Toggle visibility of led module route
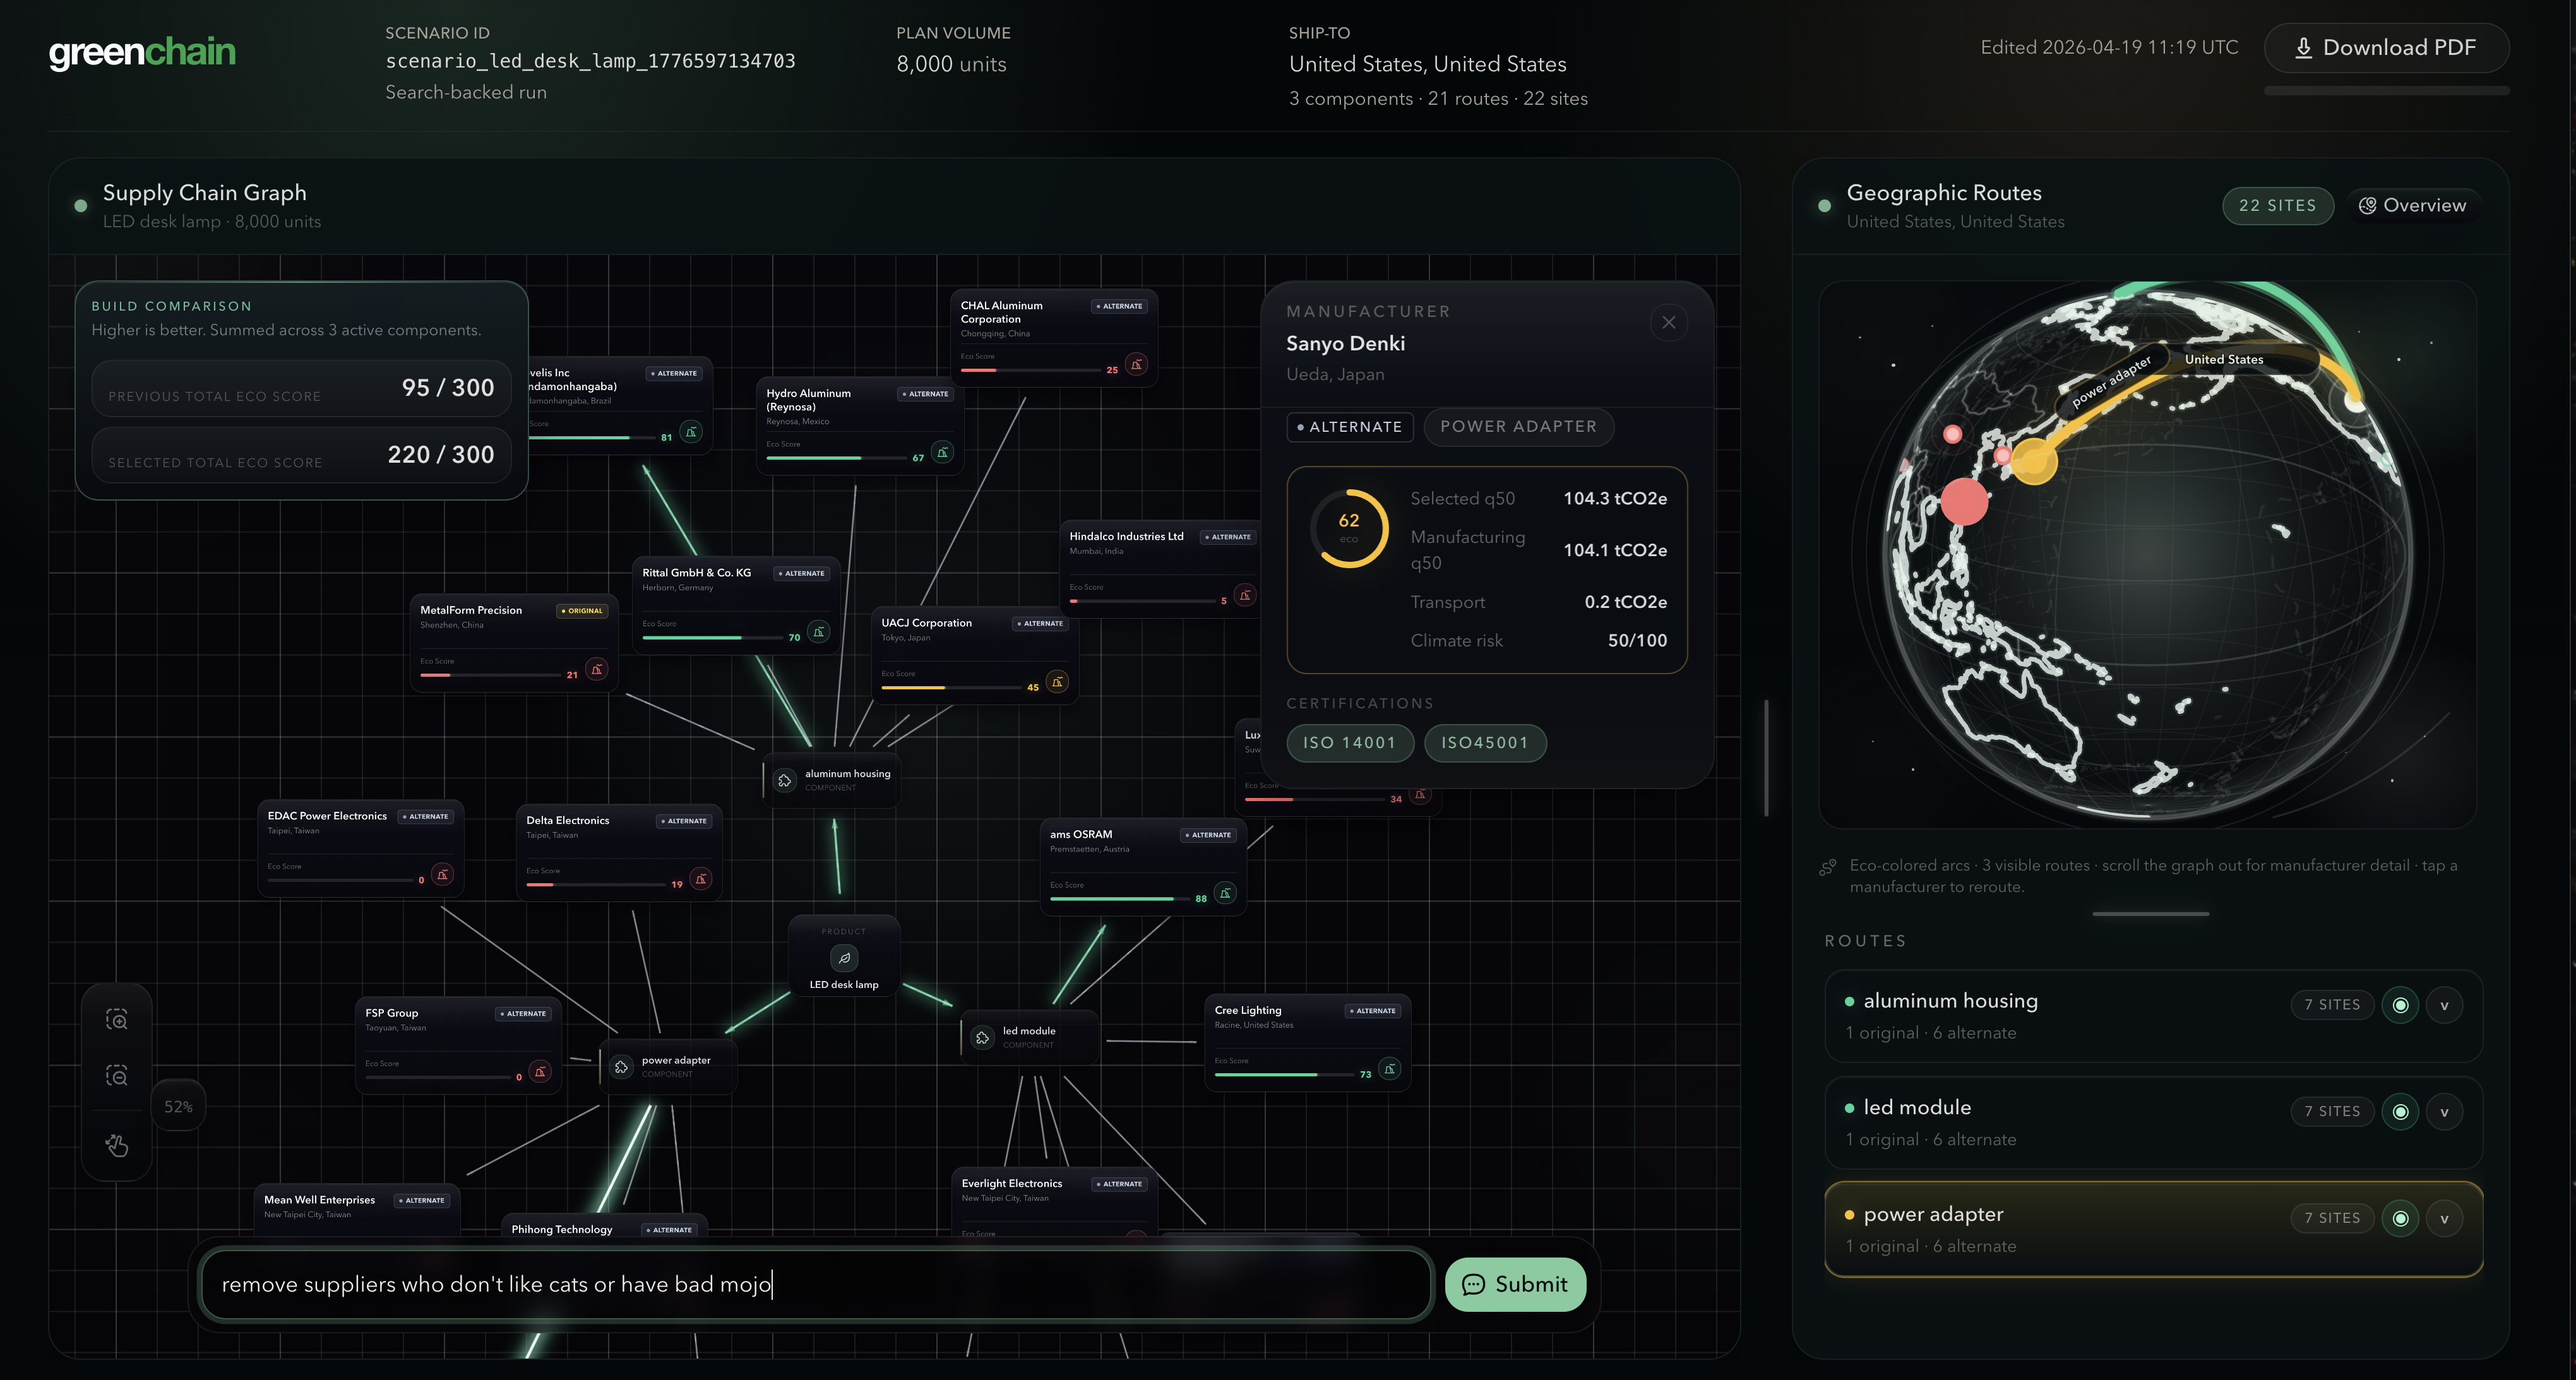This screenshot has width=2576, height=1380. pyautogui.click(x=2400, y=1112)
